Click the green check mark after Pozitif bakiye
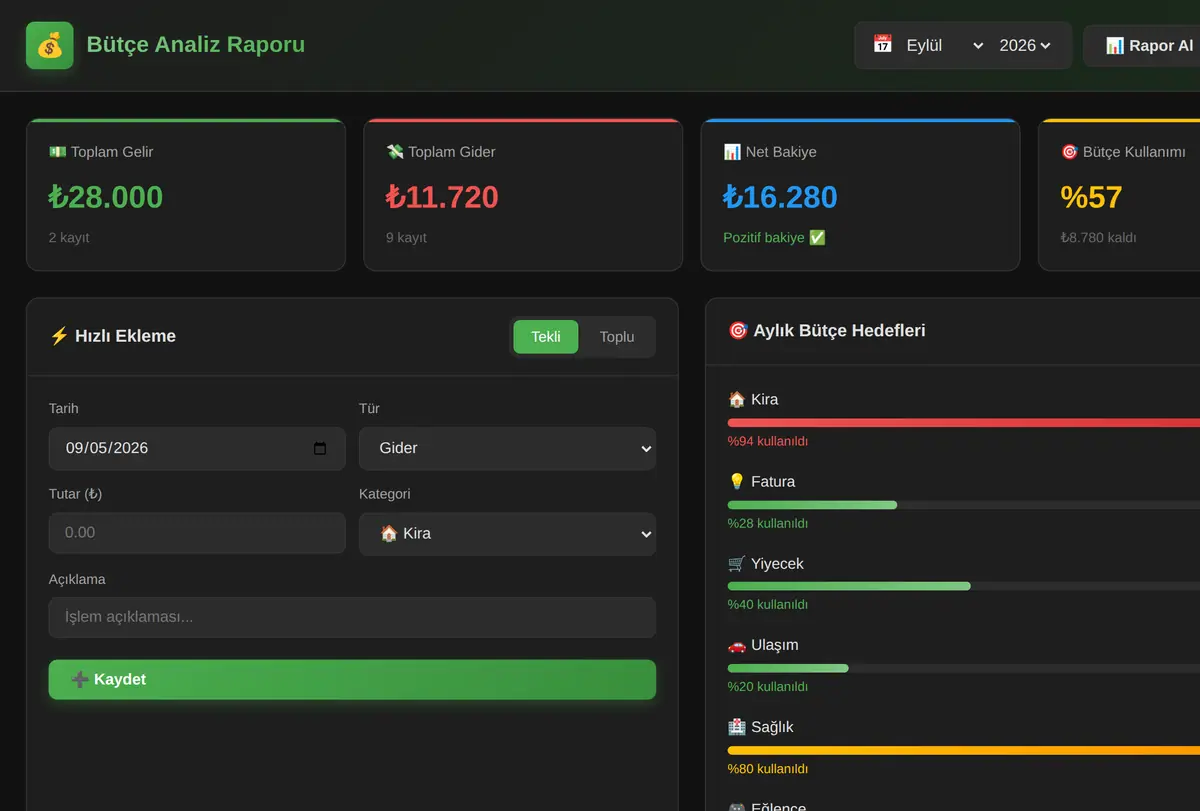1200x811 pixels. pos(817,238)
